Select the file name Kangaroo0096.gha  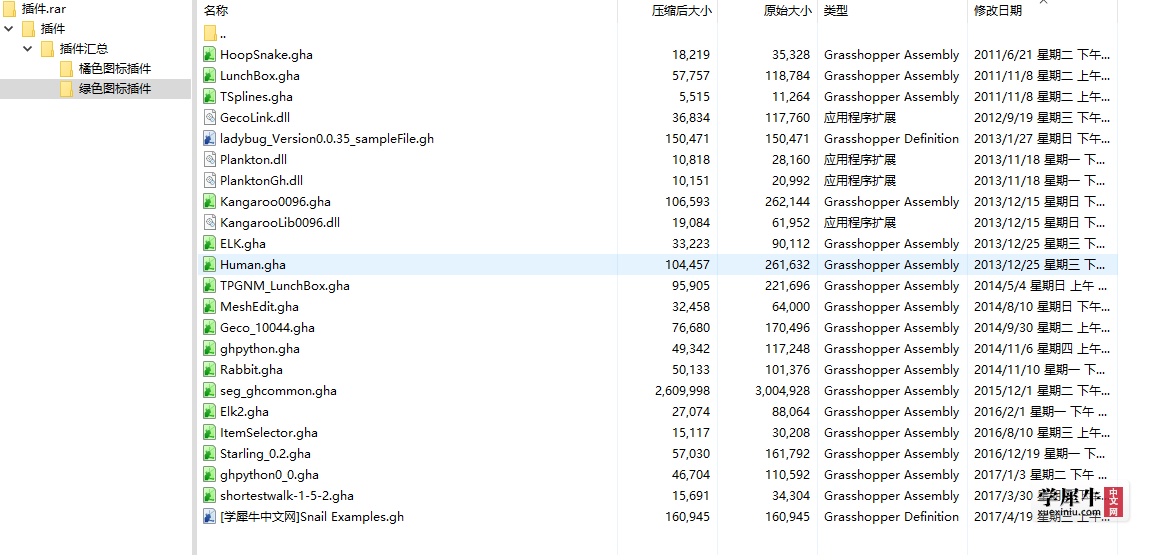[x=275, y=201]
